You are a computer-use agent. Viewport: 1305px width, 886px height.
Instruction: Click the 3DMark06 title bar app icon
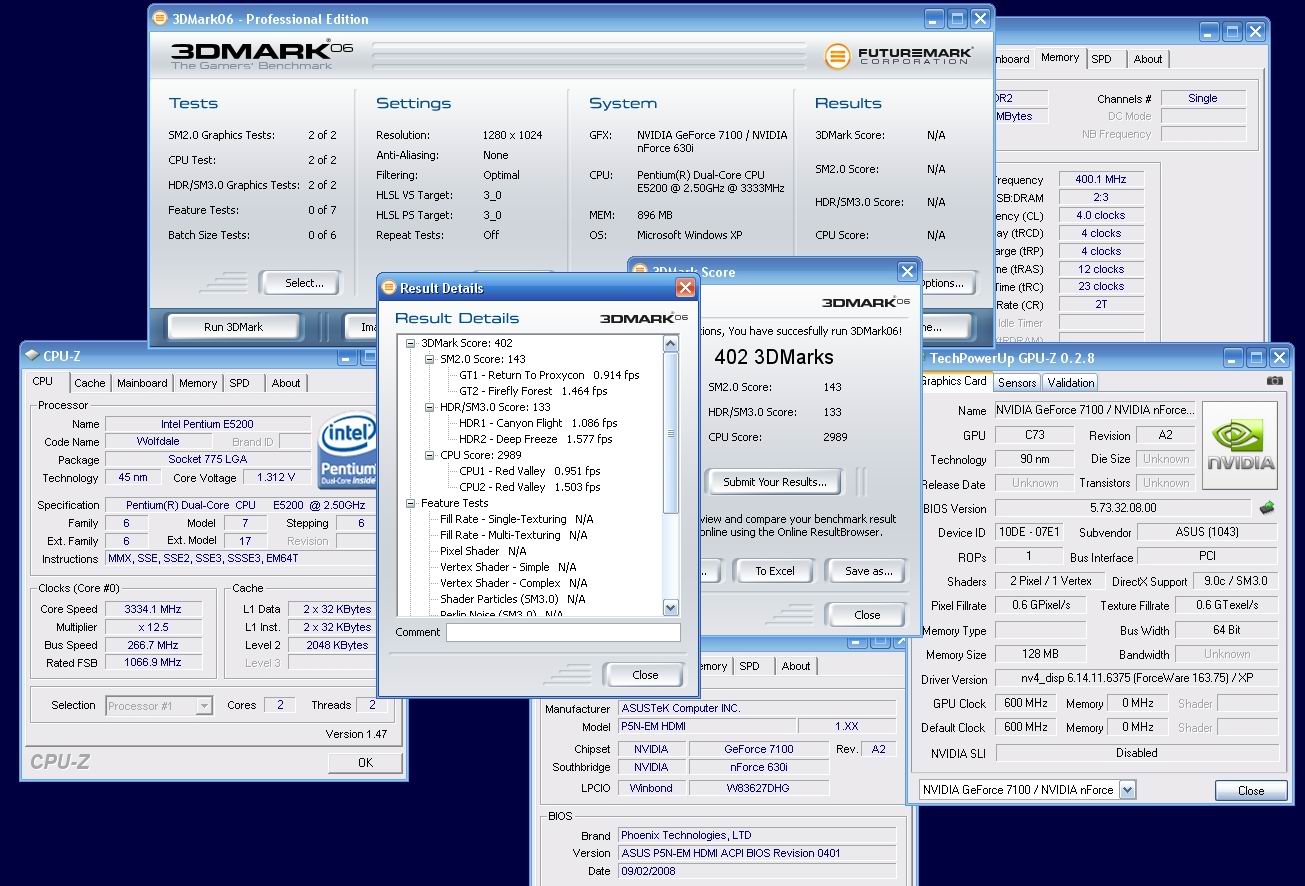coord(161,18)
